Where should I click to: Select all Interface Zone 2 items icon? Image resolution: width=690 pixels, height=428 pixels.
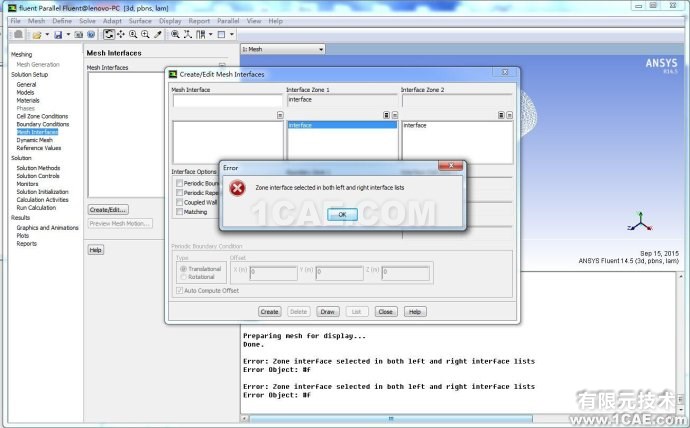[501, 115]
